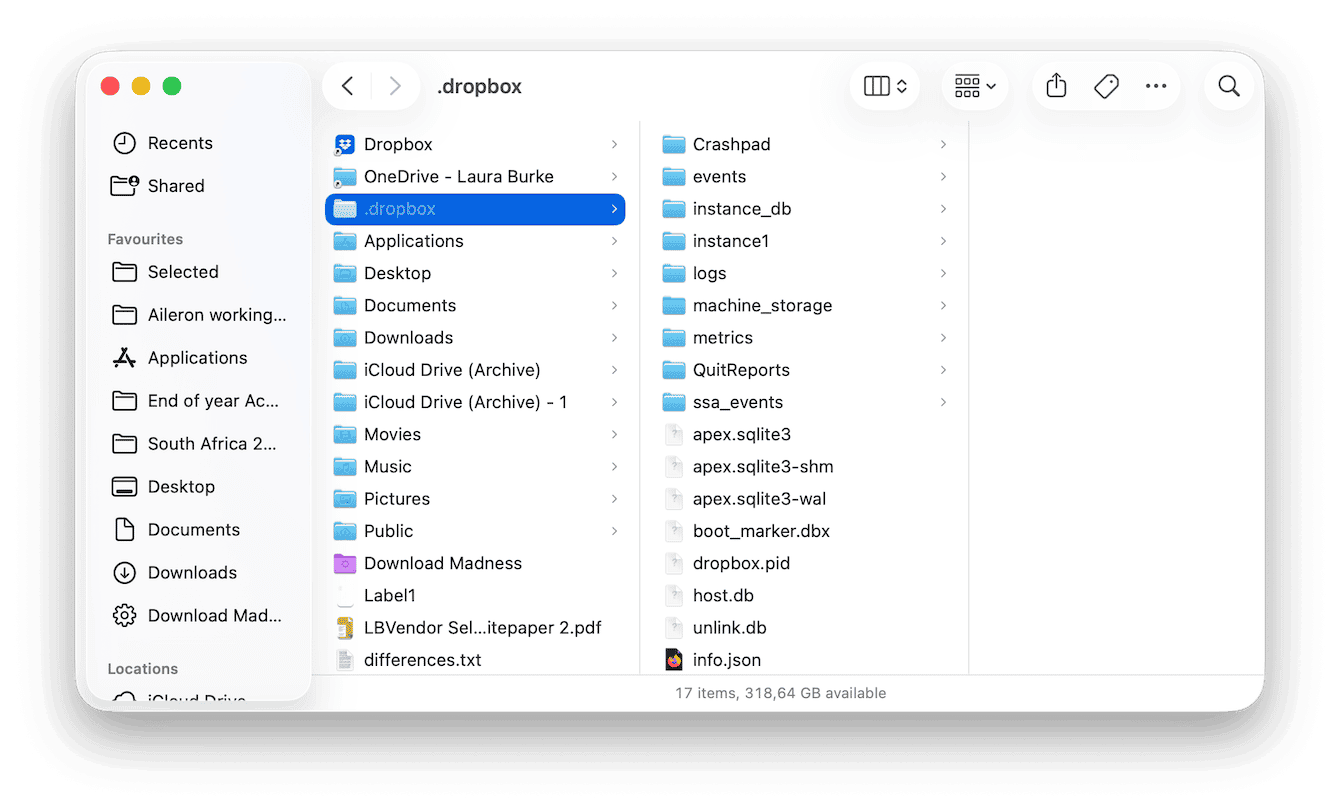Image resolution: width=1340 pixels, height=811 pixels.
Task: Open the view options chevron dropdown
Action: [899, 86]
